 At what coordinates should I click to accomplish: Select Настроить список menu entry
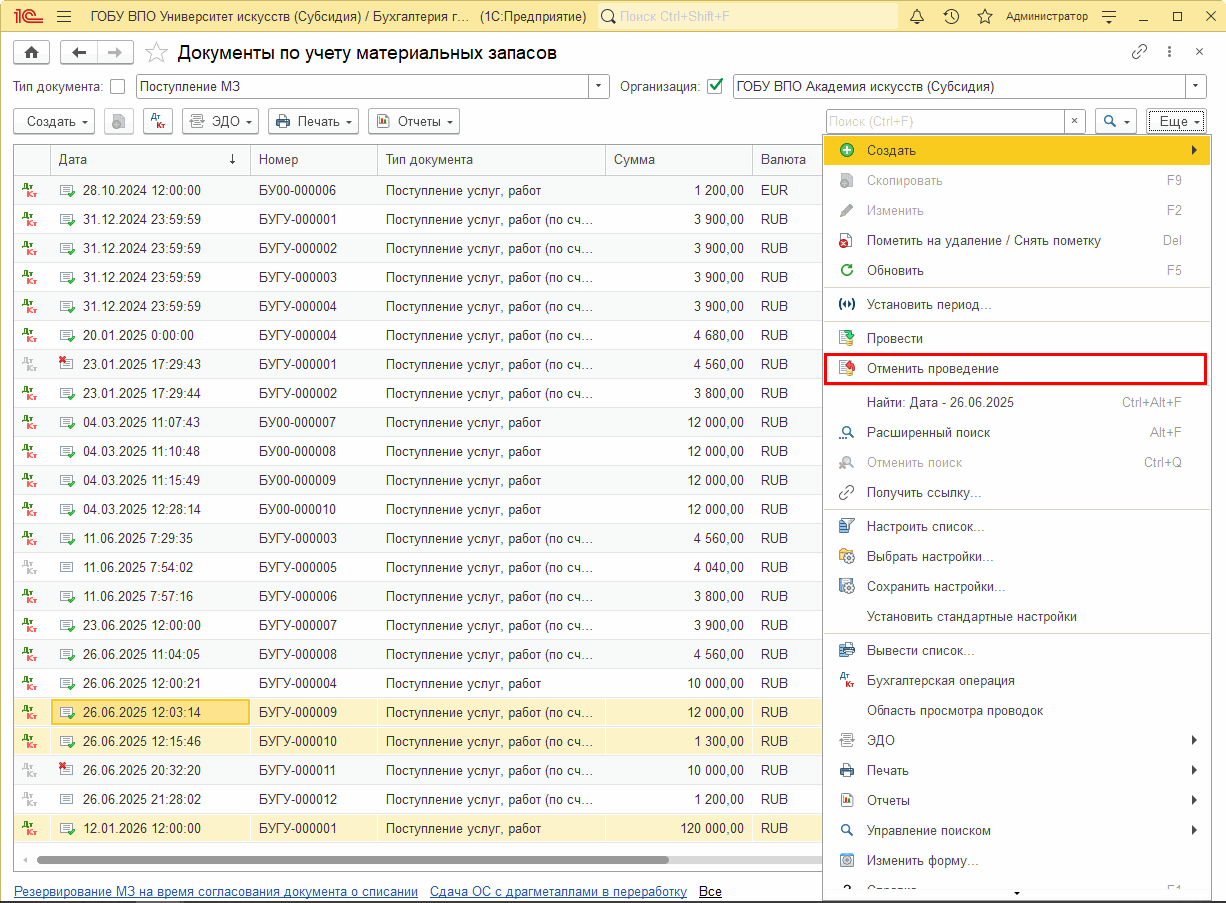coord(925,526)
